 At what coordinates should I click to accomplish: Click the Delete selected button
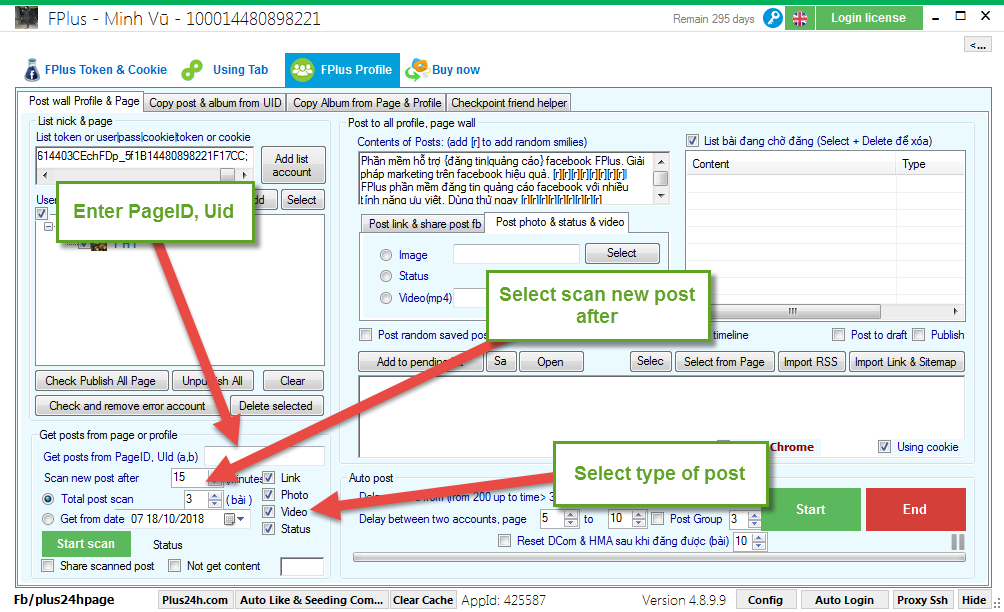[x=276, y=406]
